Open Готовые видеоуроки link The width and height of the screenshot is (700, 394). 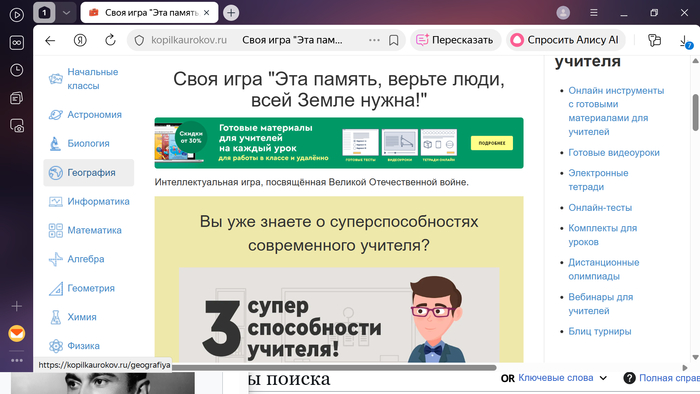tap(614, 153)
